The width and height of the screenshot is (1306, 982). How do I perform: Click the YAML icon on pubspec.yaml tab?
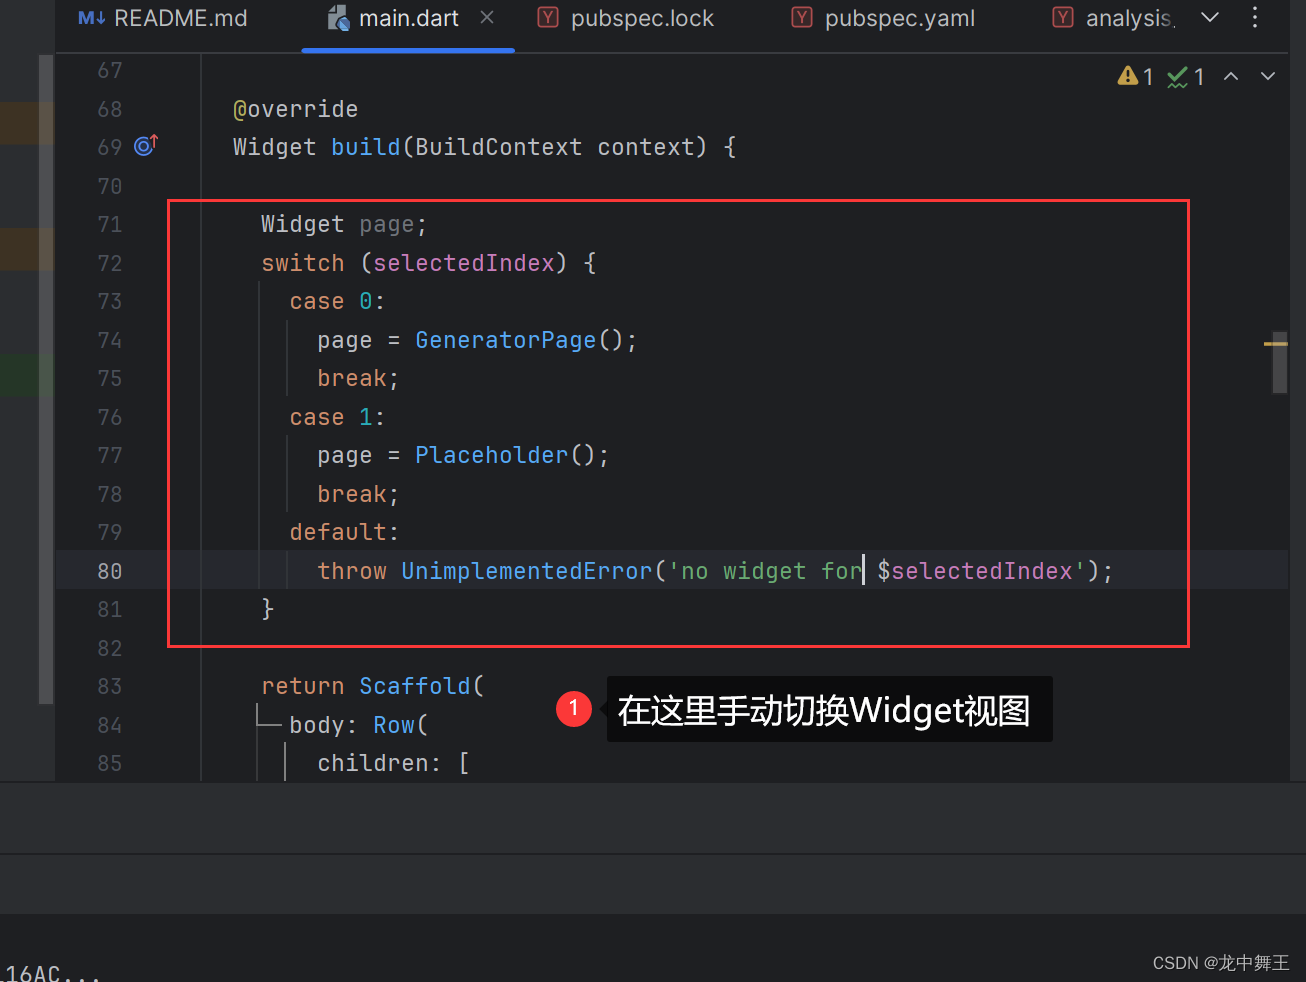802,17
